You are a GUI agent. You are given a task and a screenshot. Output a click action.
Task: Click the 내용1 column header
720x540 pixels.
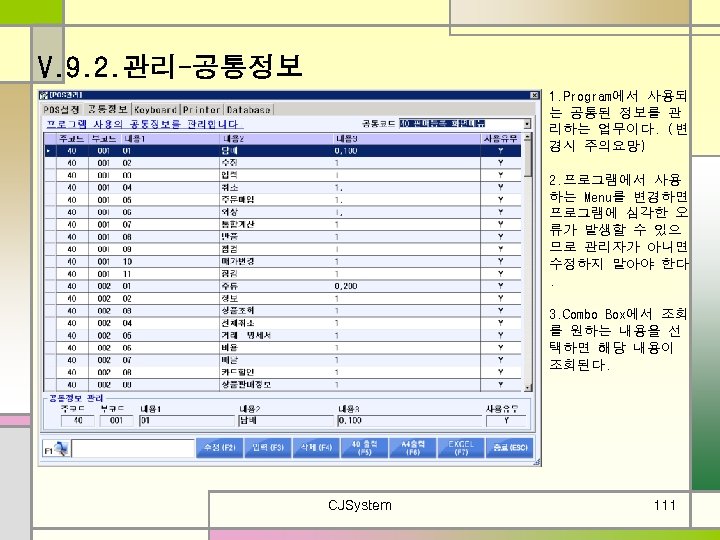pos(170,139)
